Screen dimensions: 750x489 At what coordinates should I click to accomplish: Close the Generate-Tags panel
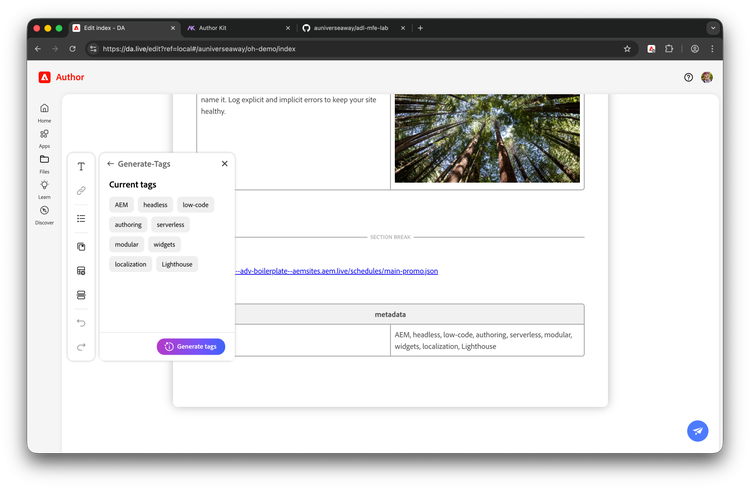click(224, 163)
